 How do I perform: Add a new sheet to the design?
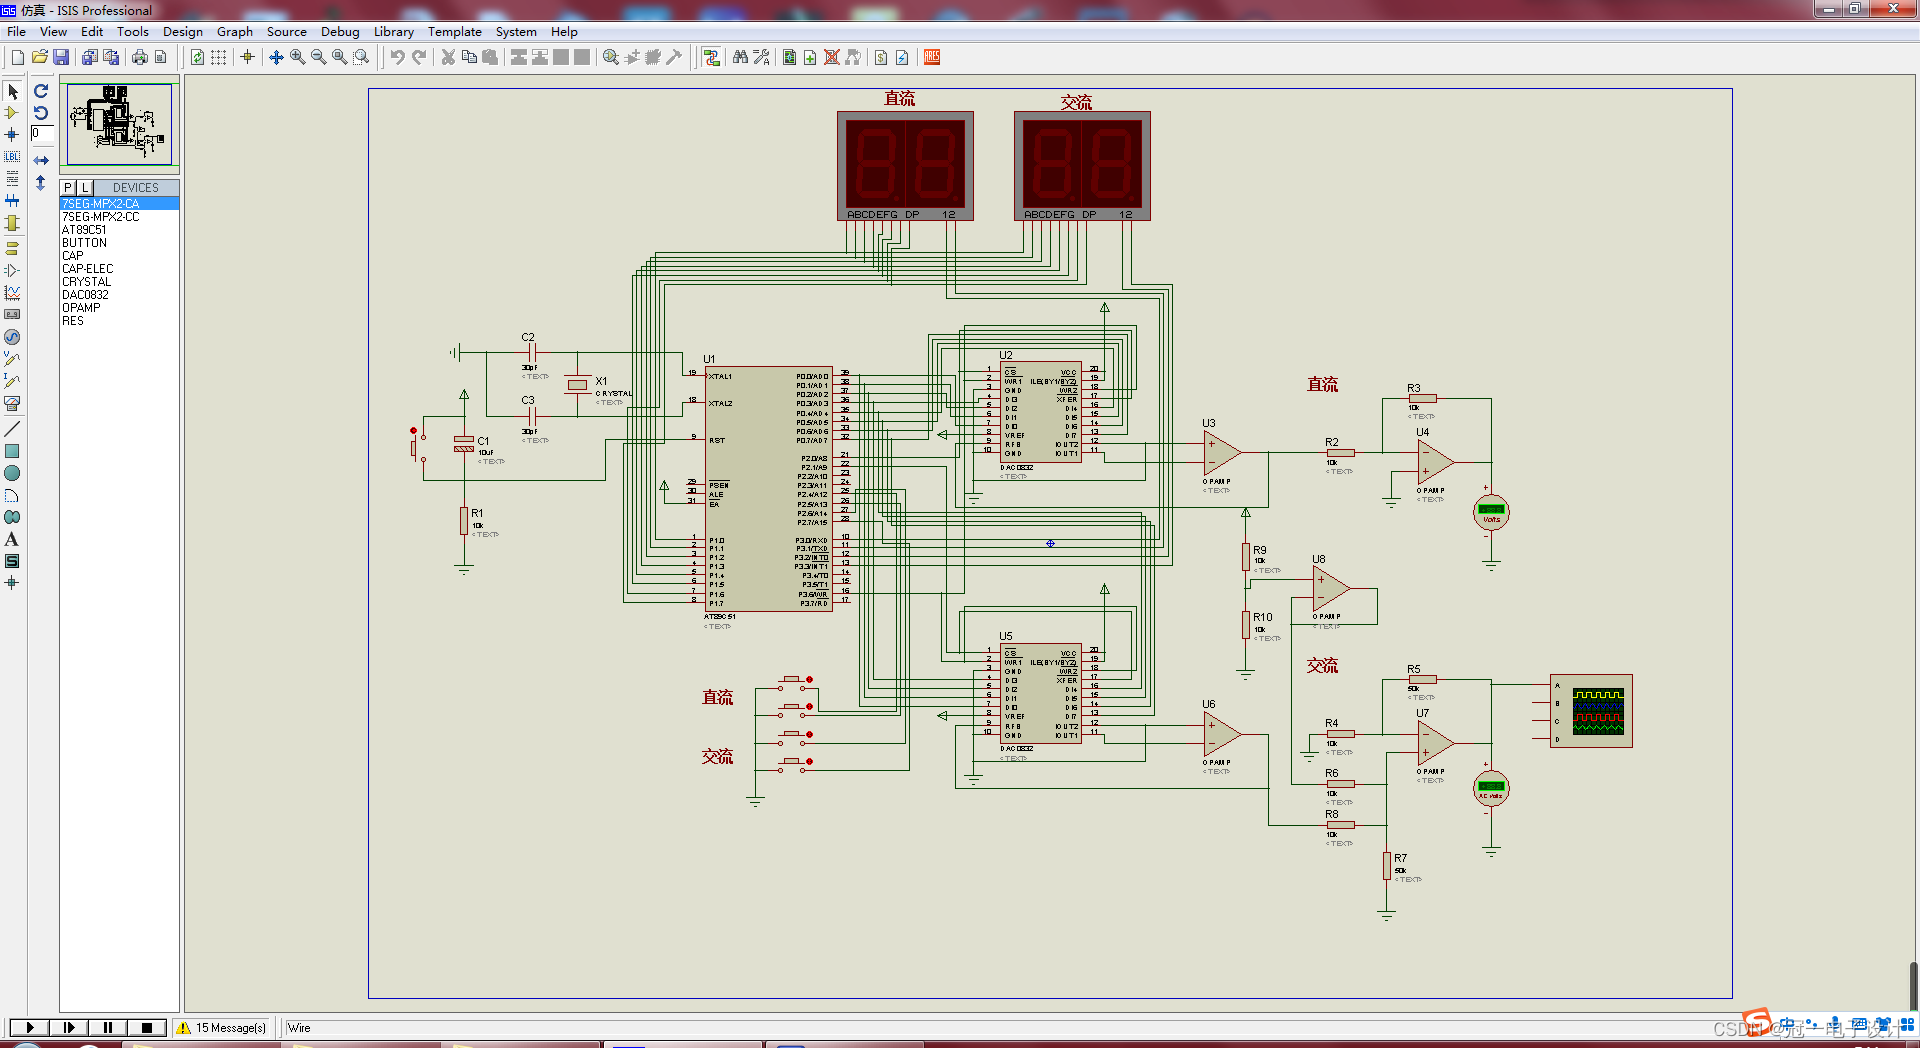810,57
